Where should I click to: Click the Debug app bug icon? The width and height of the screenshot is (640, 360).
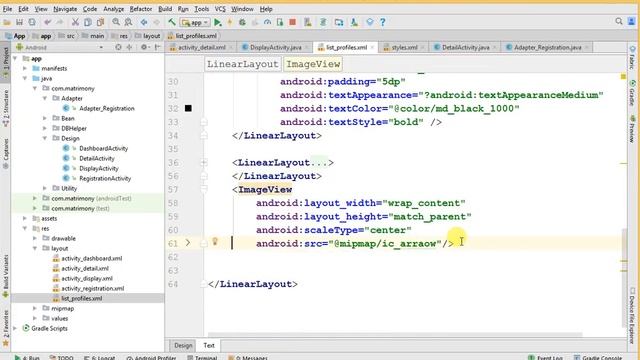pyautogui.click(x=242, y=22)
